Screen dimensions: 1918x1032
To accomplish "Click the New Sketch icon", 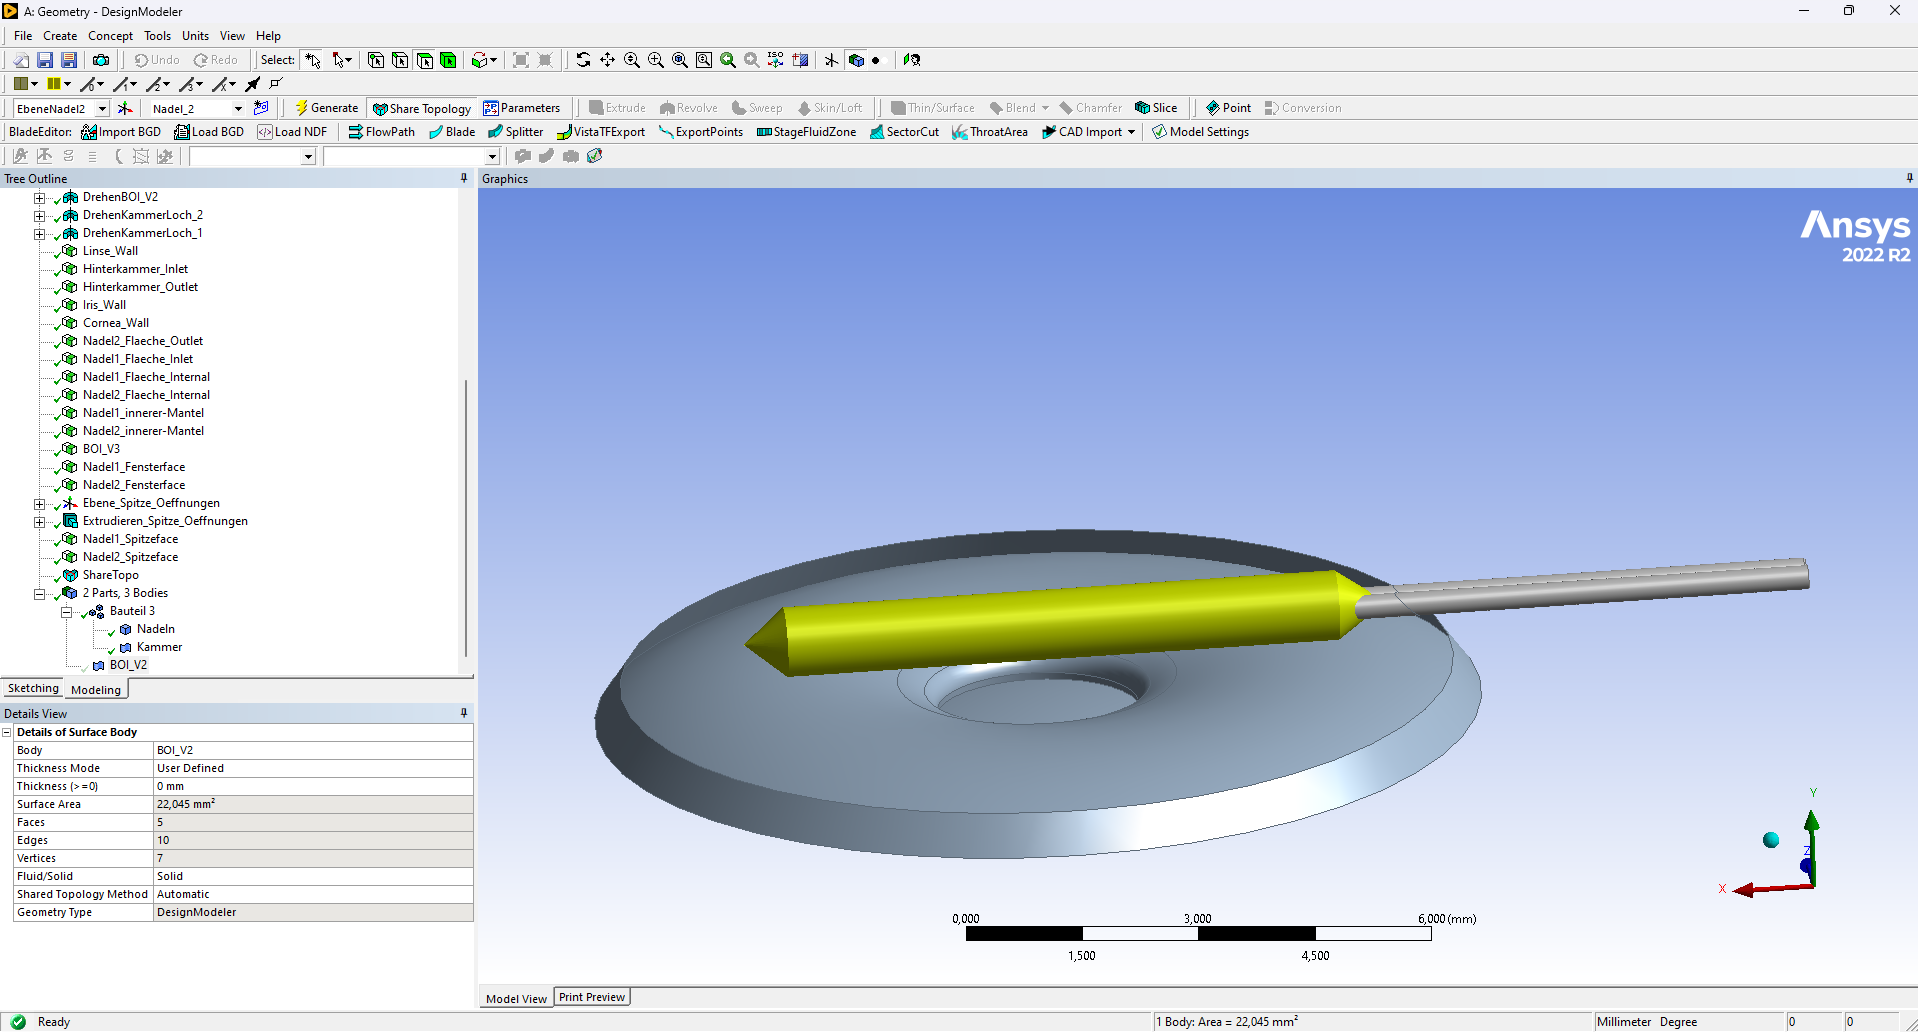I will point(261,108).
